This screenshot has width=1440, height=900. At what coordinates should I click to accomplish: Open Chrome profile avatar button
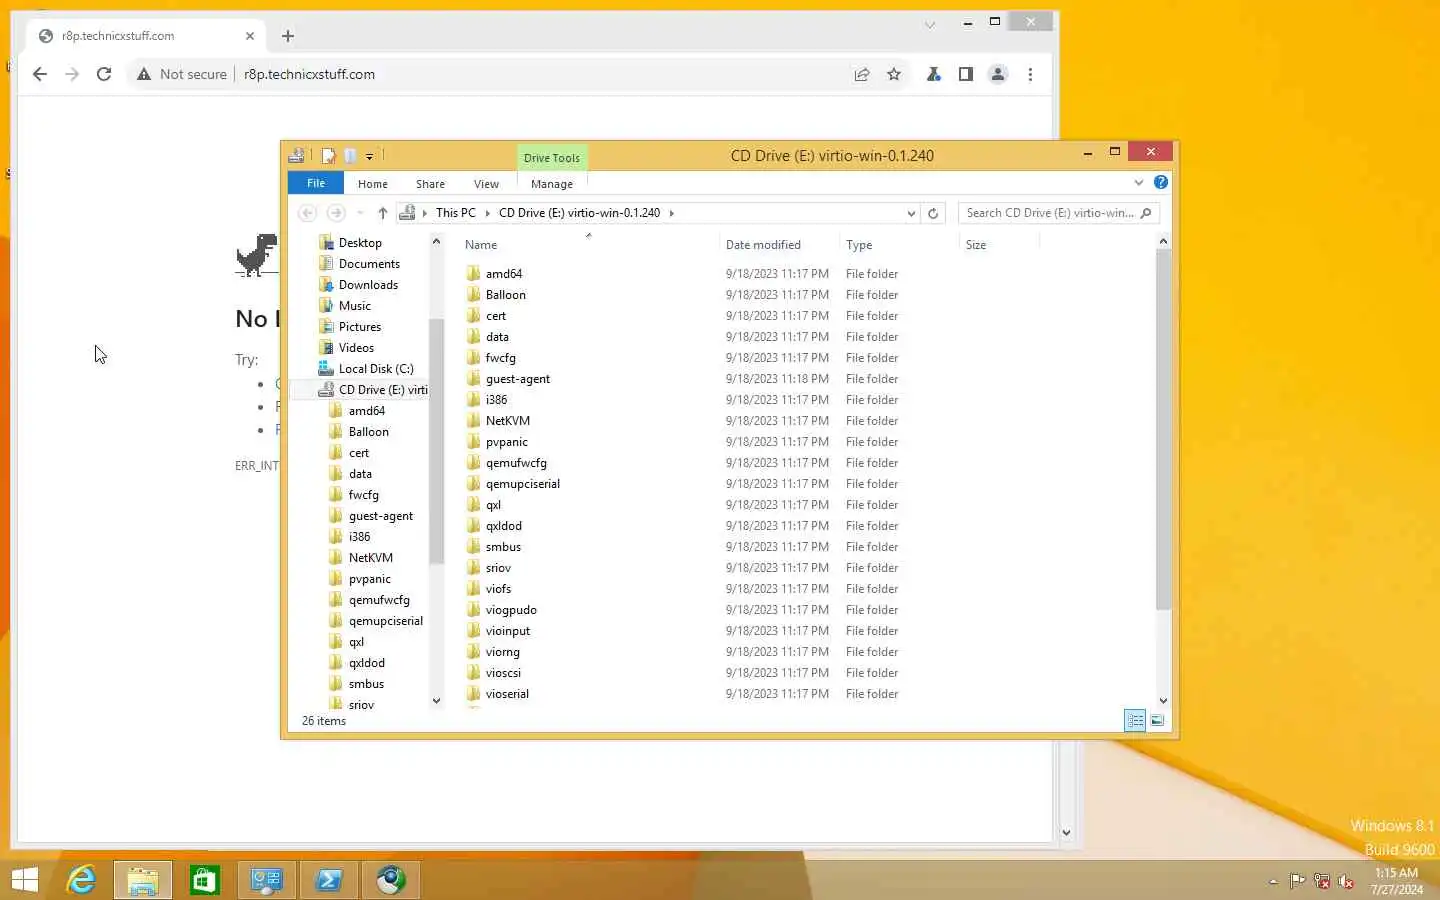tap(998, 74)
